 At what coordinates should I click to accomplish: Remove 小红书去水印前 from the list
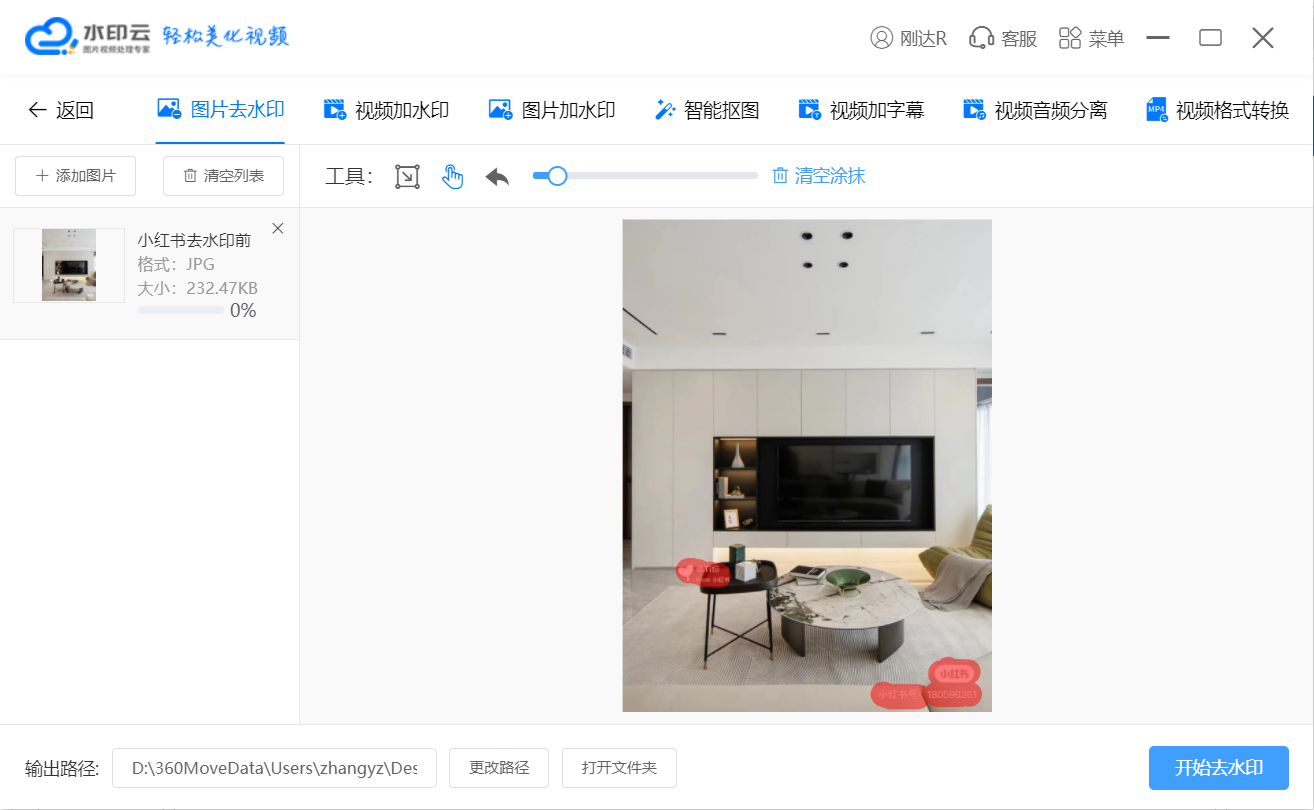278,229
